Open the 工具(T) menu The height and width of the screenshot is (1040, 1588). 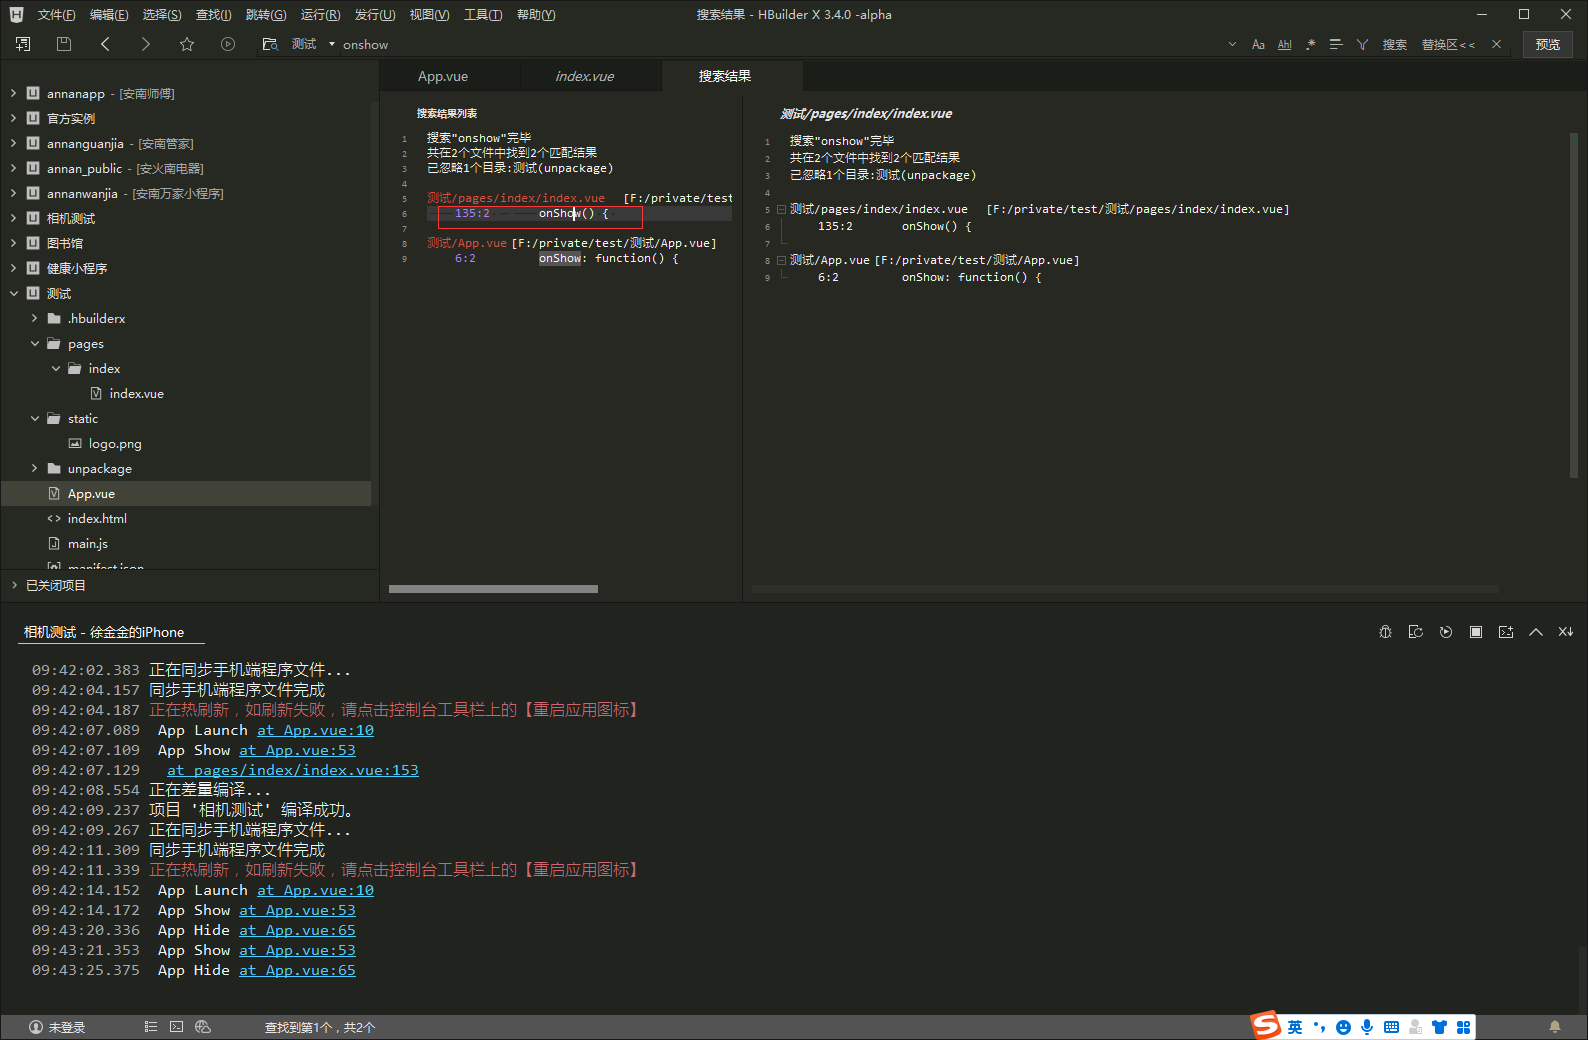pos(483,15)
